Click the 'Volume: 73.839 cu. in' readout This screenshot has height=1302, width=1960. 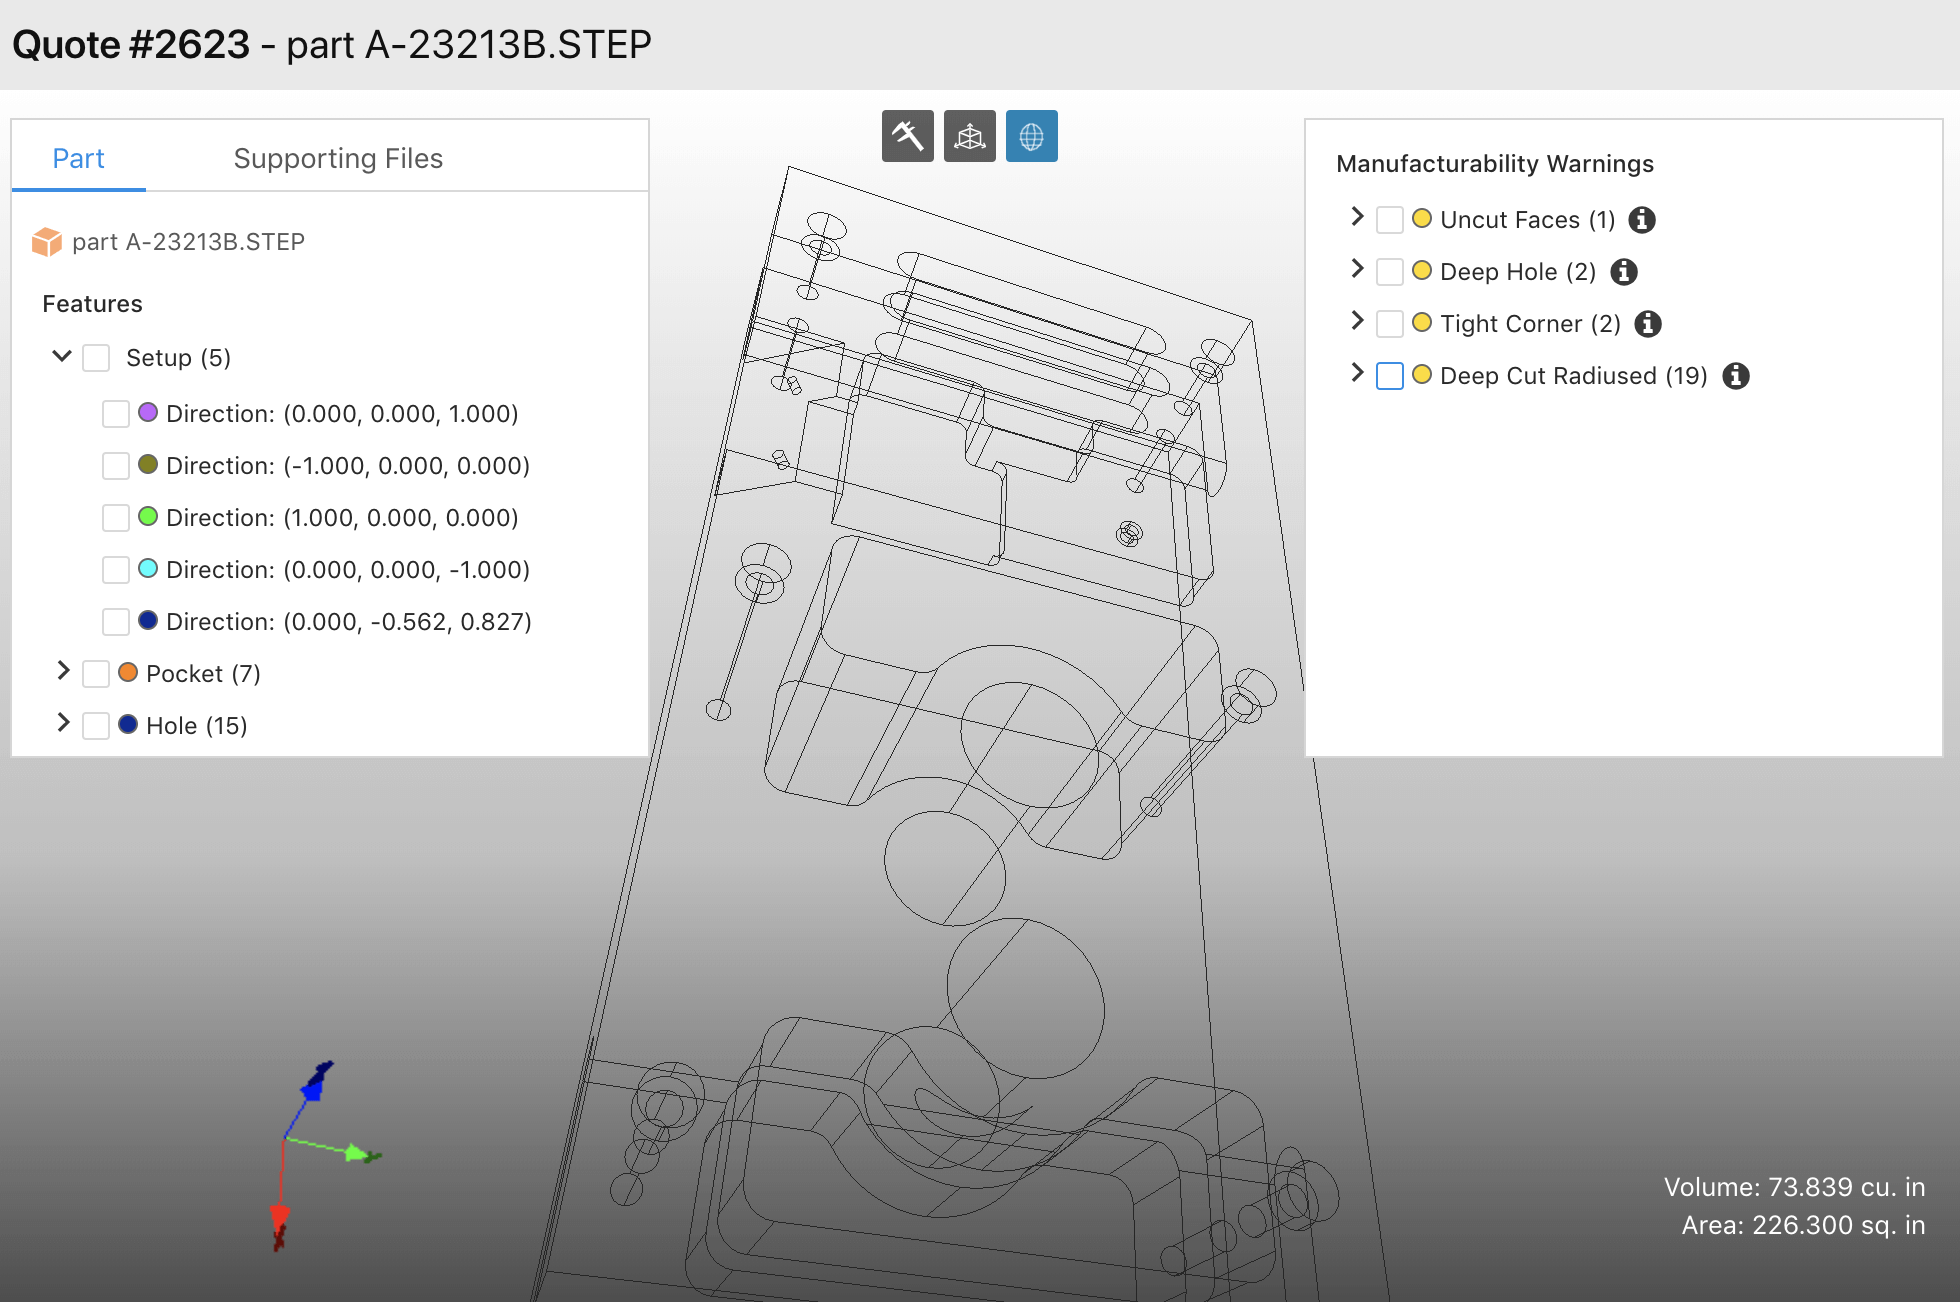tap(1794, 1187)
